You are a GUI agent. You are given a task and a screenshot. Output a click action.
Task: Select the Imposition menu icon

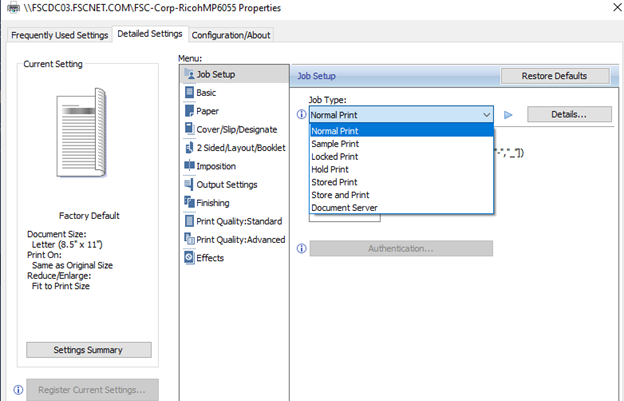189,166
